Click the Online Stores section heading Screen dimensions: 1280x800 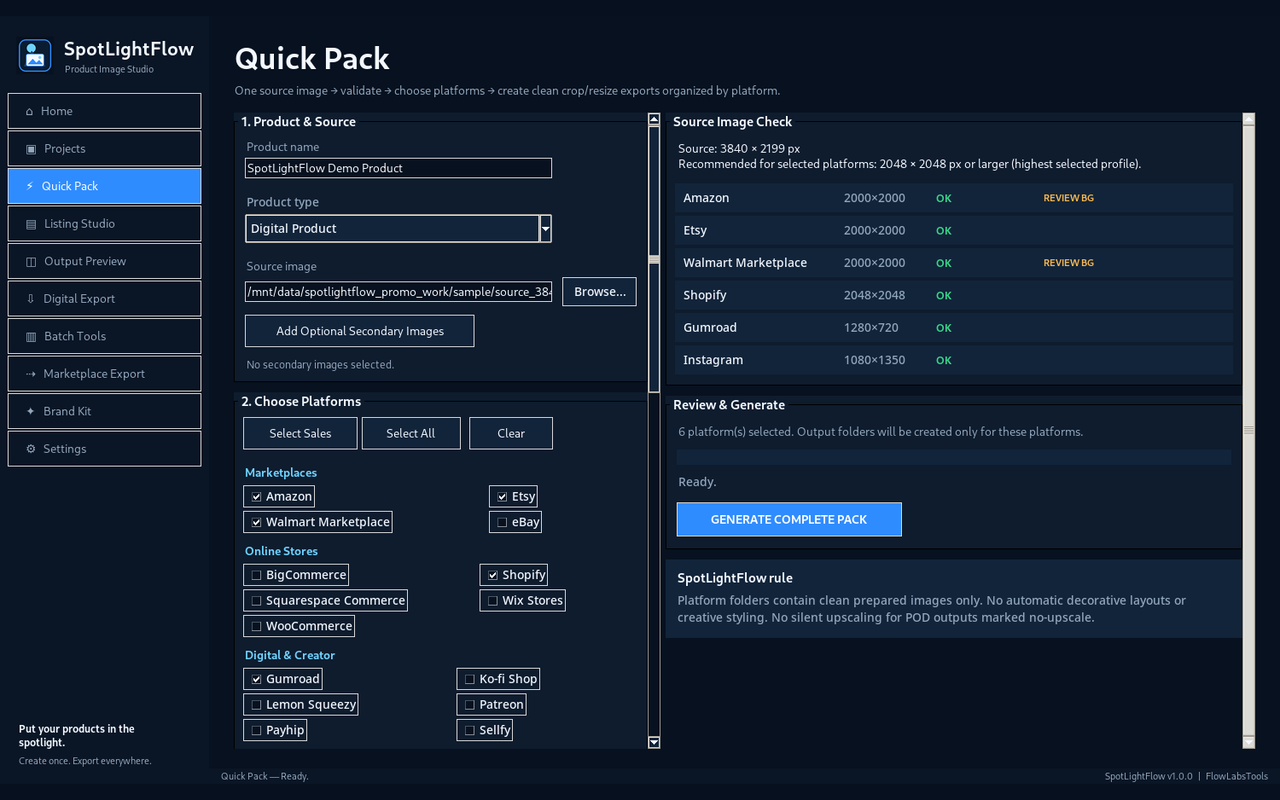[281, 551]
